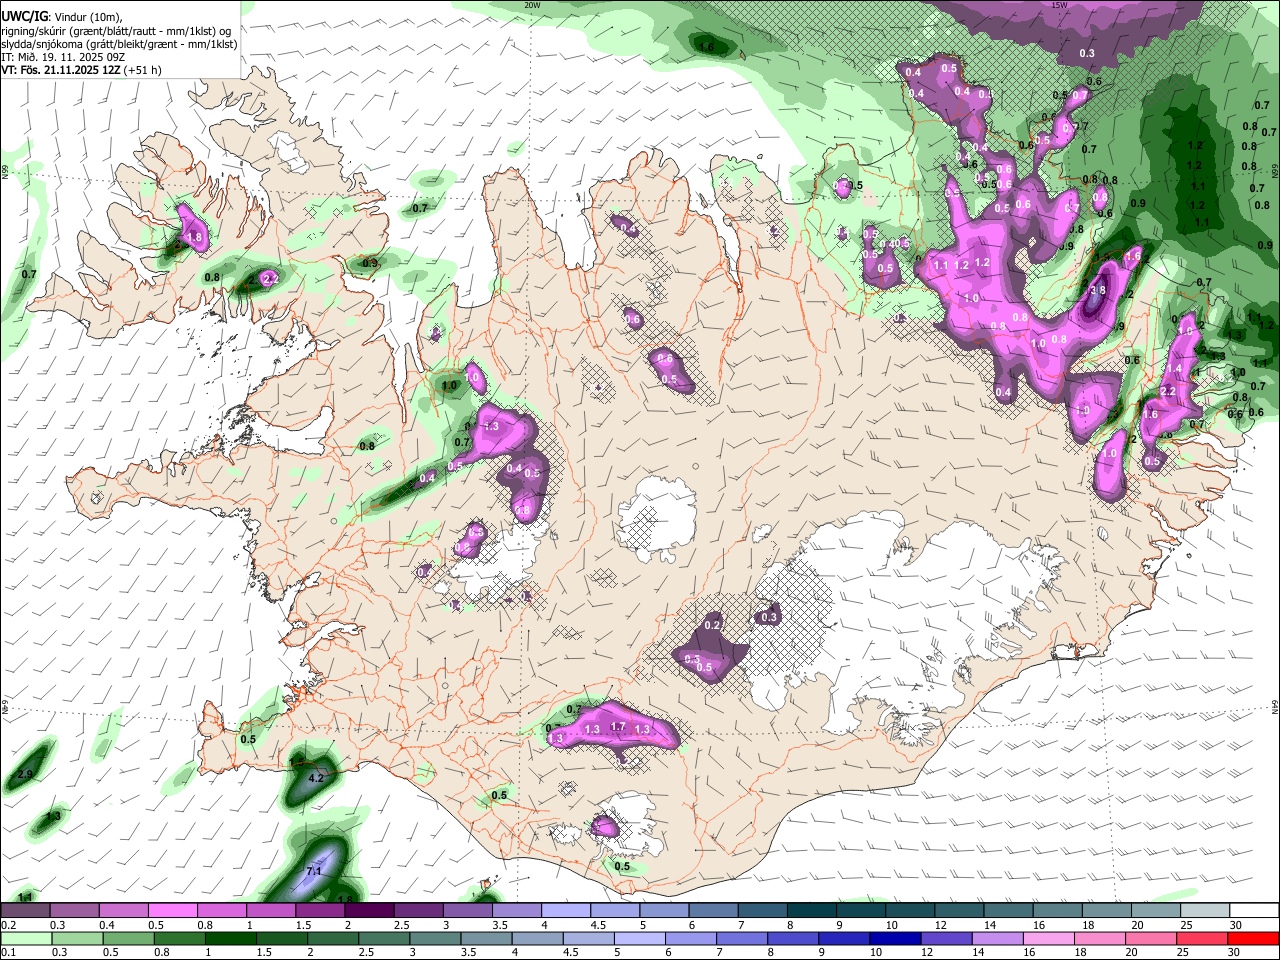
Task: Select the 'IT: Mið. 19. 11. 2025 09Z' line
Action: tap(63, 57)
